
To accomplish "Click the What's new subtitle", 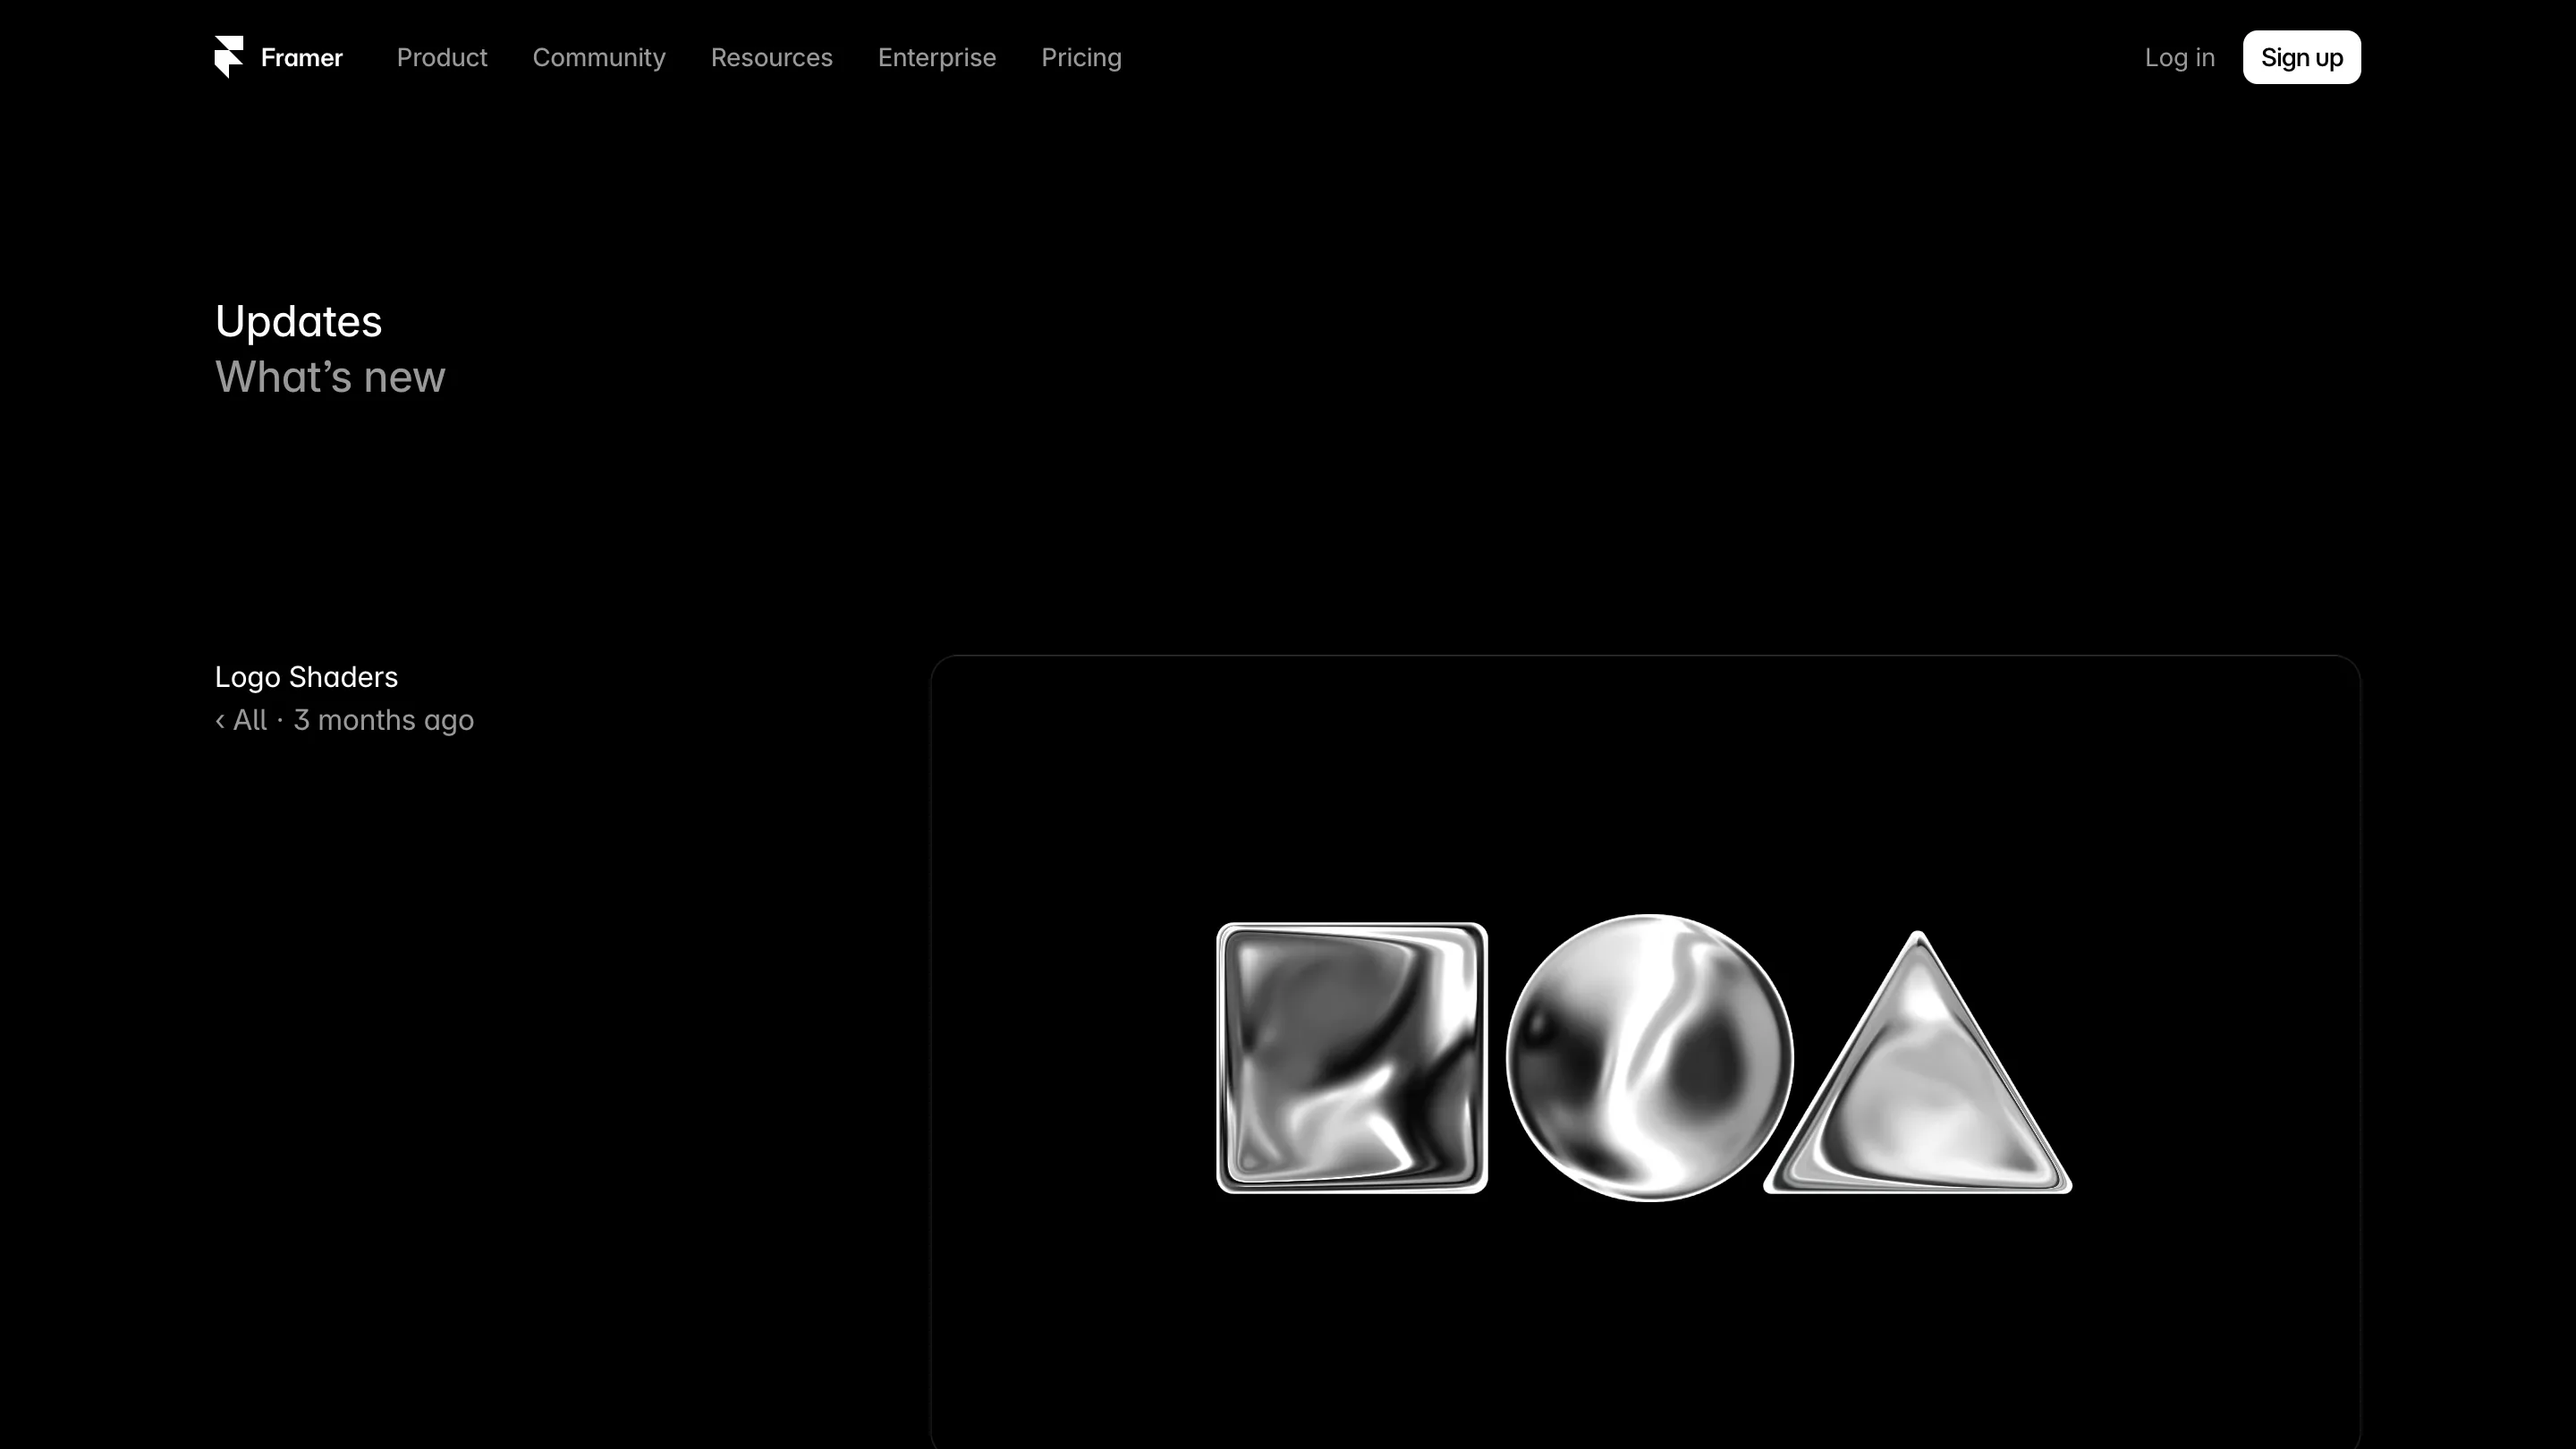I will [331, 378].
